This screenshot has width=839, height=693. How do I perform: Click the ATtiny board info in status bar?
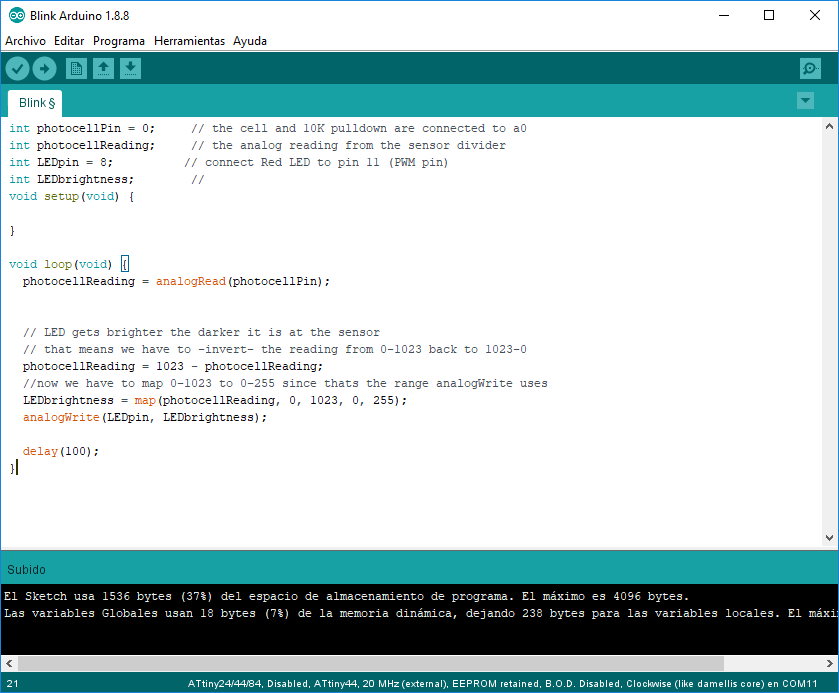(502, 683)
